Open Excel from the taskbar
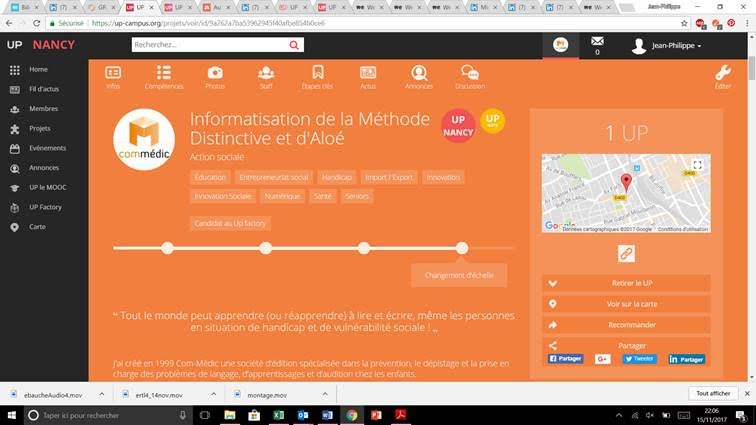The width and height of the screenshot is (756, 425). pyautogui.click(x=278, y=415)
